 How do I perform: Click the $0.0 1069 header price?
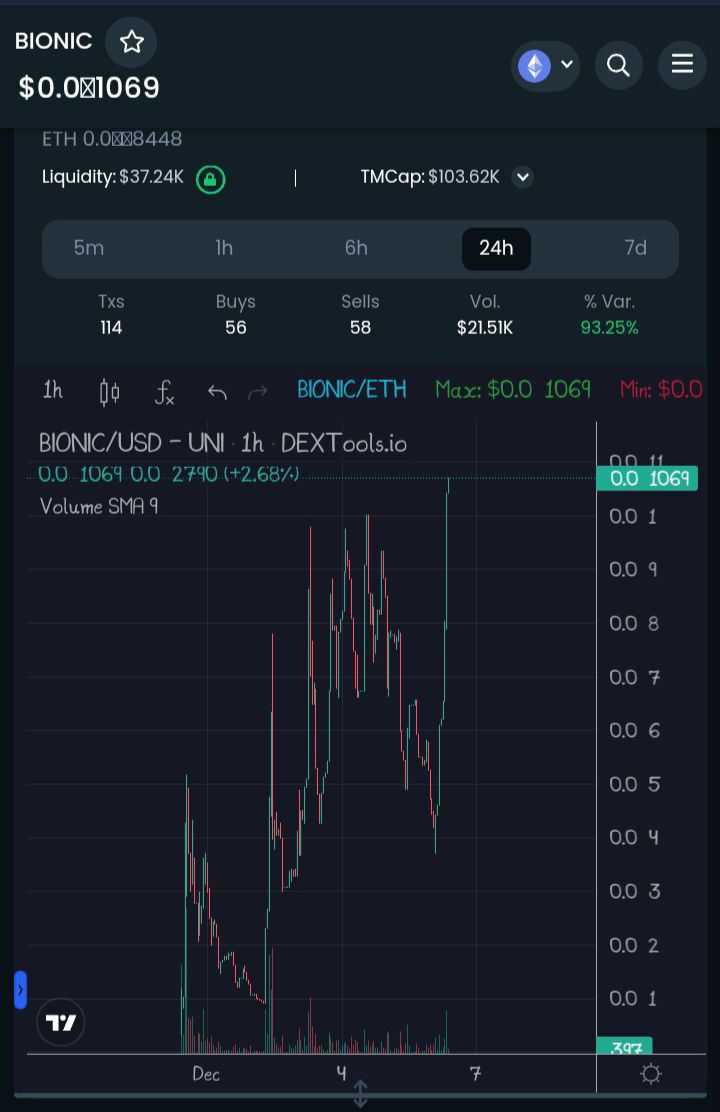[x=89, y=87]
